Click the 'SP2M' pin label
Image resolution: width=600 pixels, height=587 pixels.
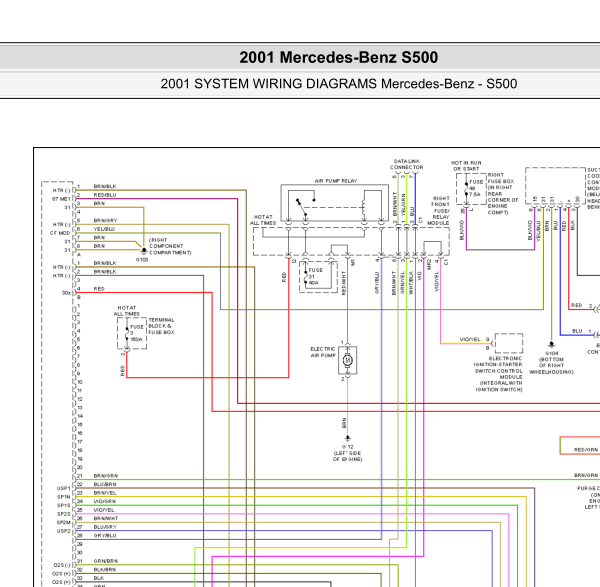64,522
